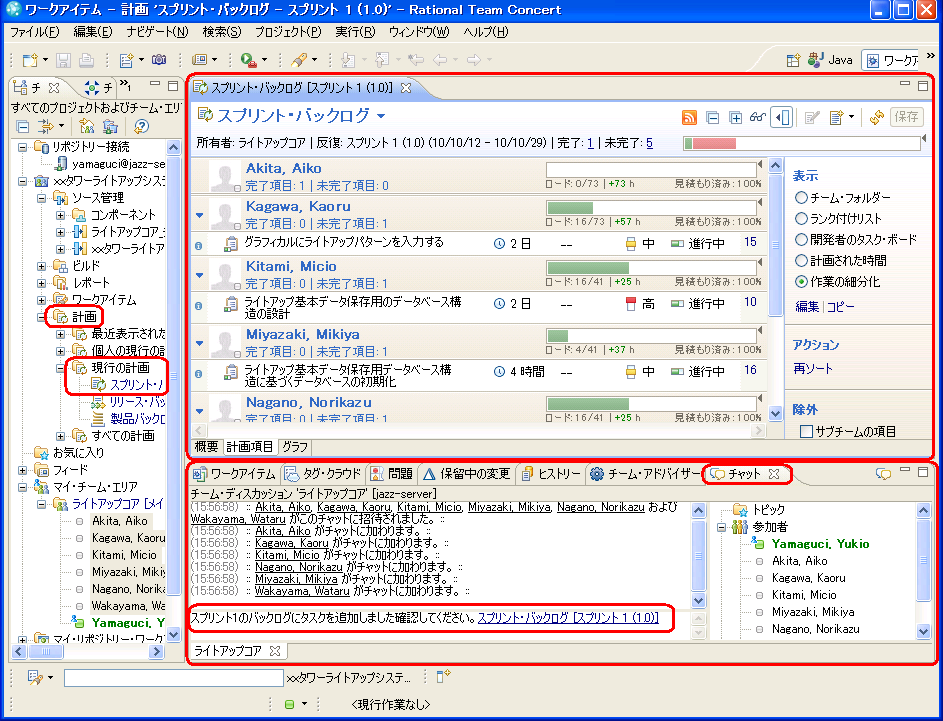This screenshot has height=721, width=943.
Task: Toggle the side panel icon in plan header
Action: (x=782, y=117)
